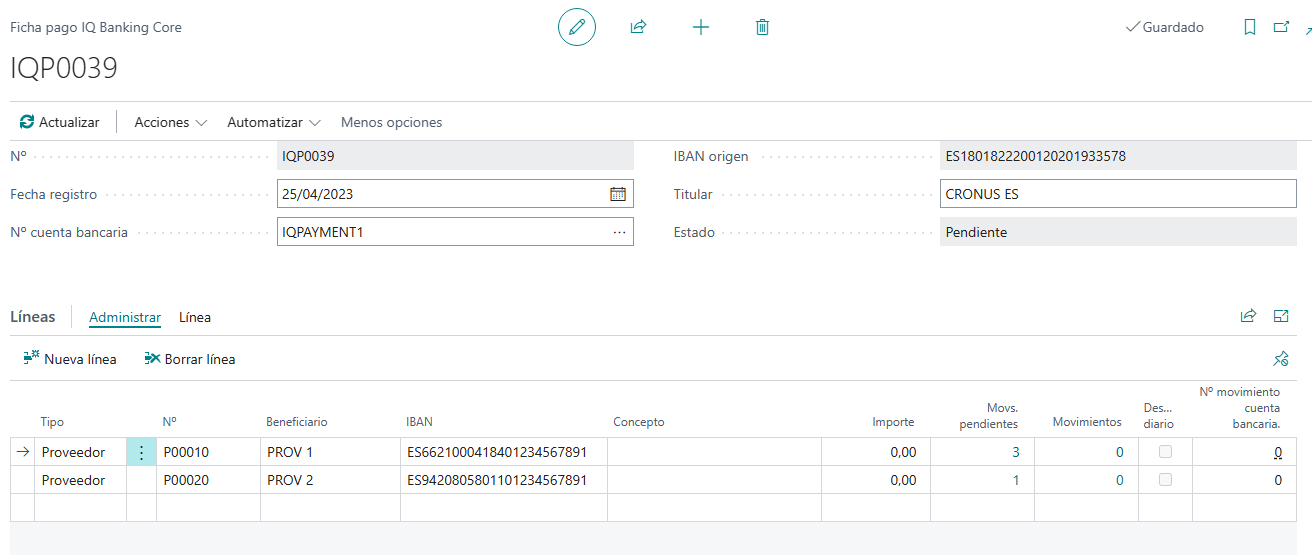Click Nueva línea button

click(x=69, y=359)
